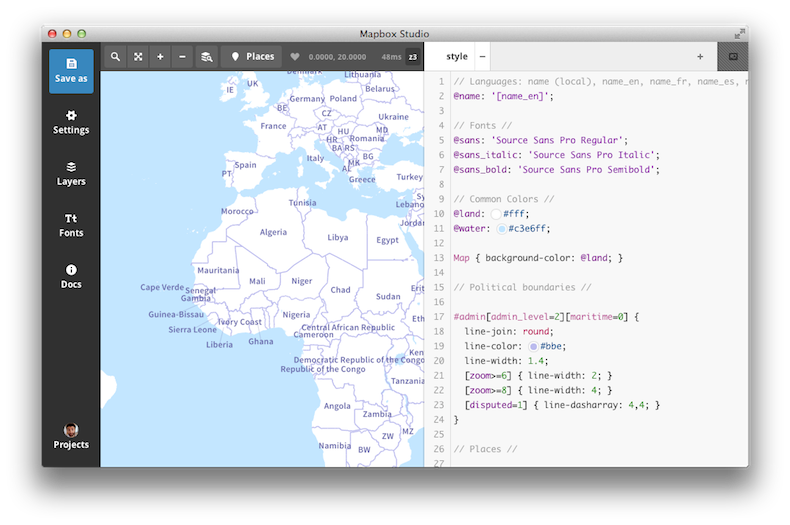790x525 pixels.
Task: Click the Nigeria label on the map
Action: tap(296, 315)
